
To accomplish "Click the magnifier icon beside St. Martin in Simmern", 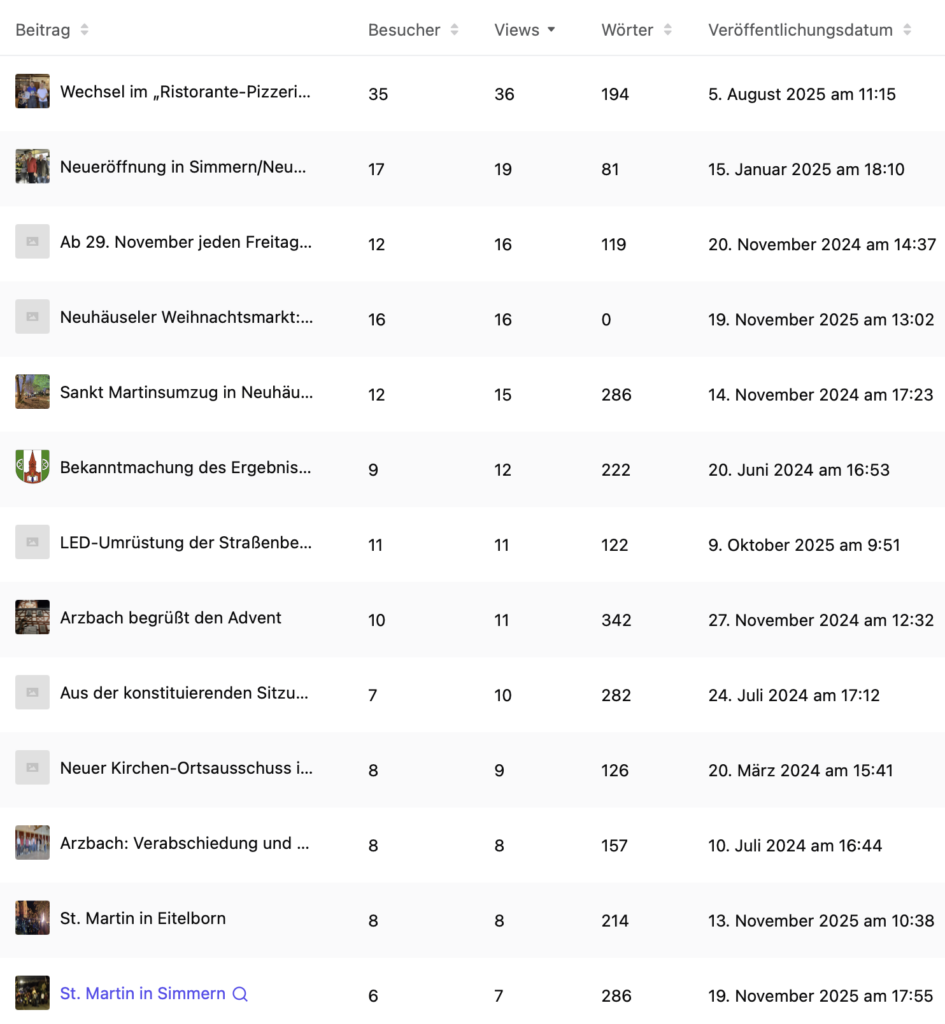I will (x=240, y=994).
